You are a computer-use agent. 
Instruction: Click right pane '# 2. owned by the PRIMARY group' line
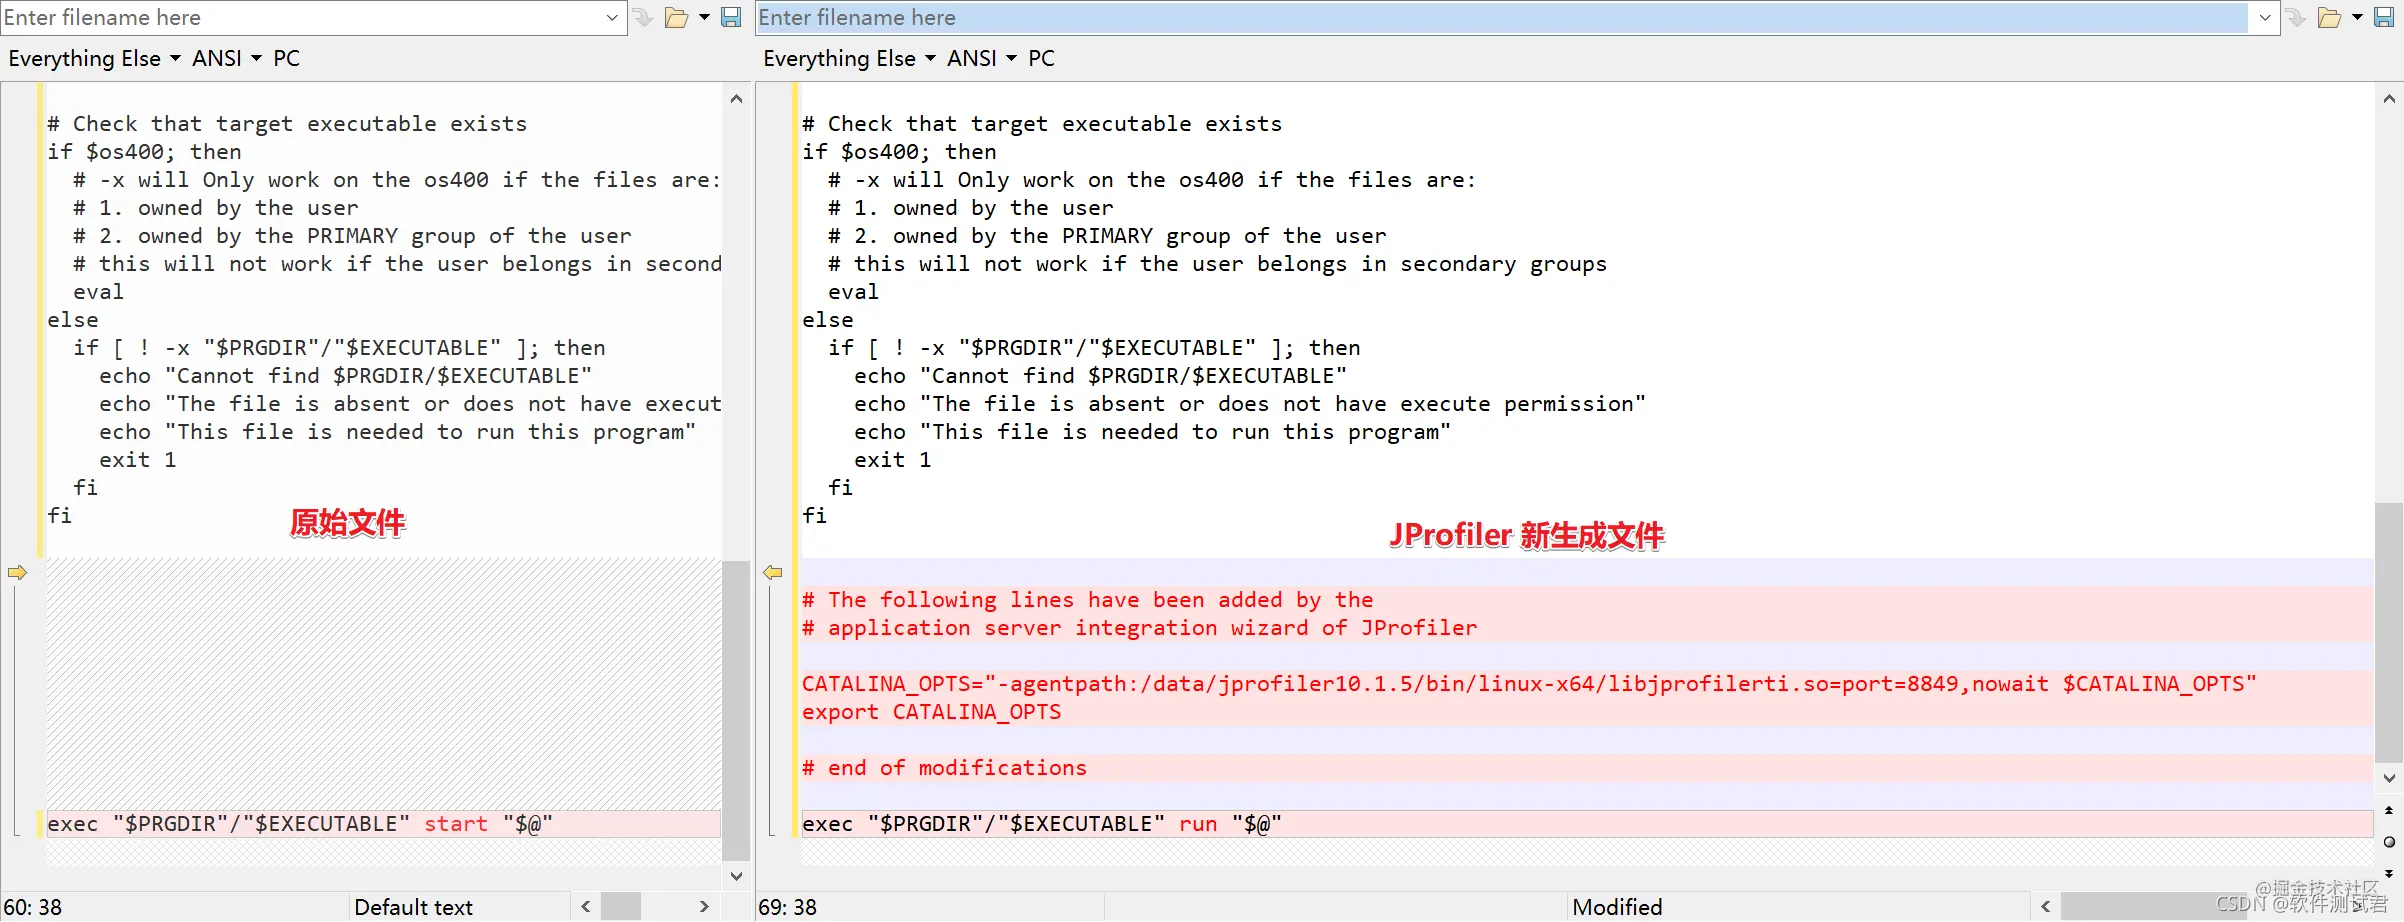coord(1107,236)
